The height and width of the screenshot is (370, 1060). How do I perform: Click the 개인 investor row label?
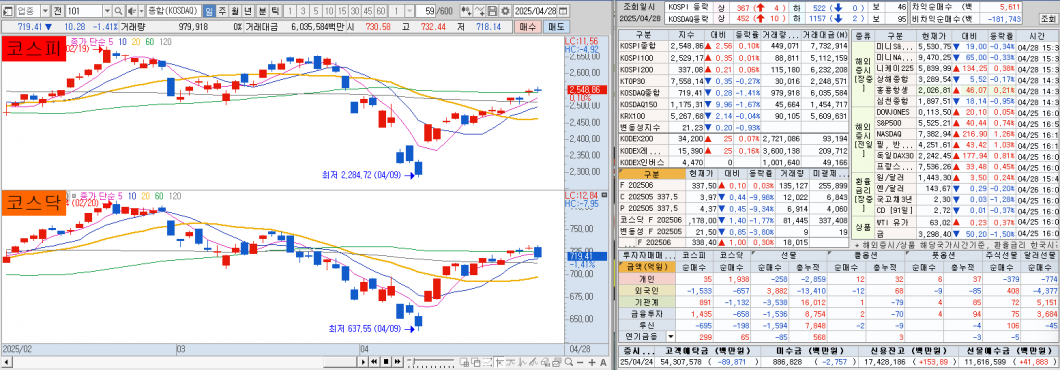pyautogui.click(x=646, y=278)
